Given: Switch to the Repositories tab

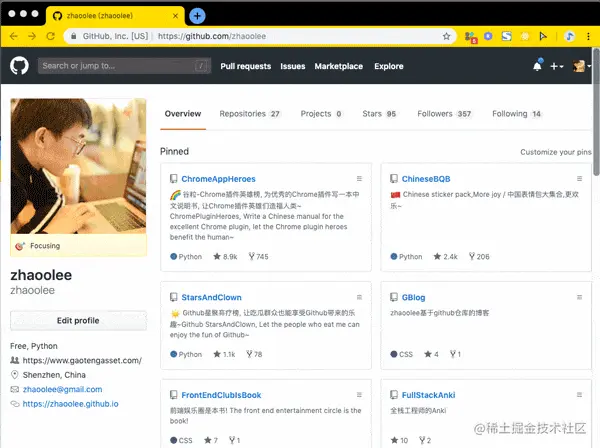Looking at the screenshot, I should [250, 114].
